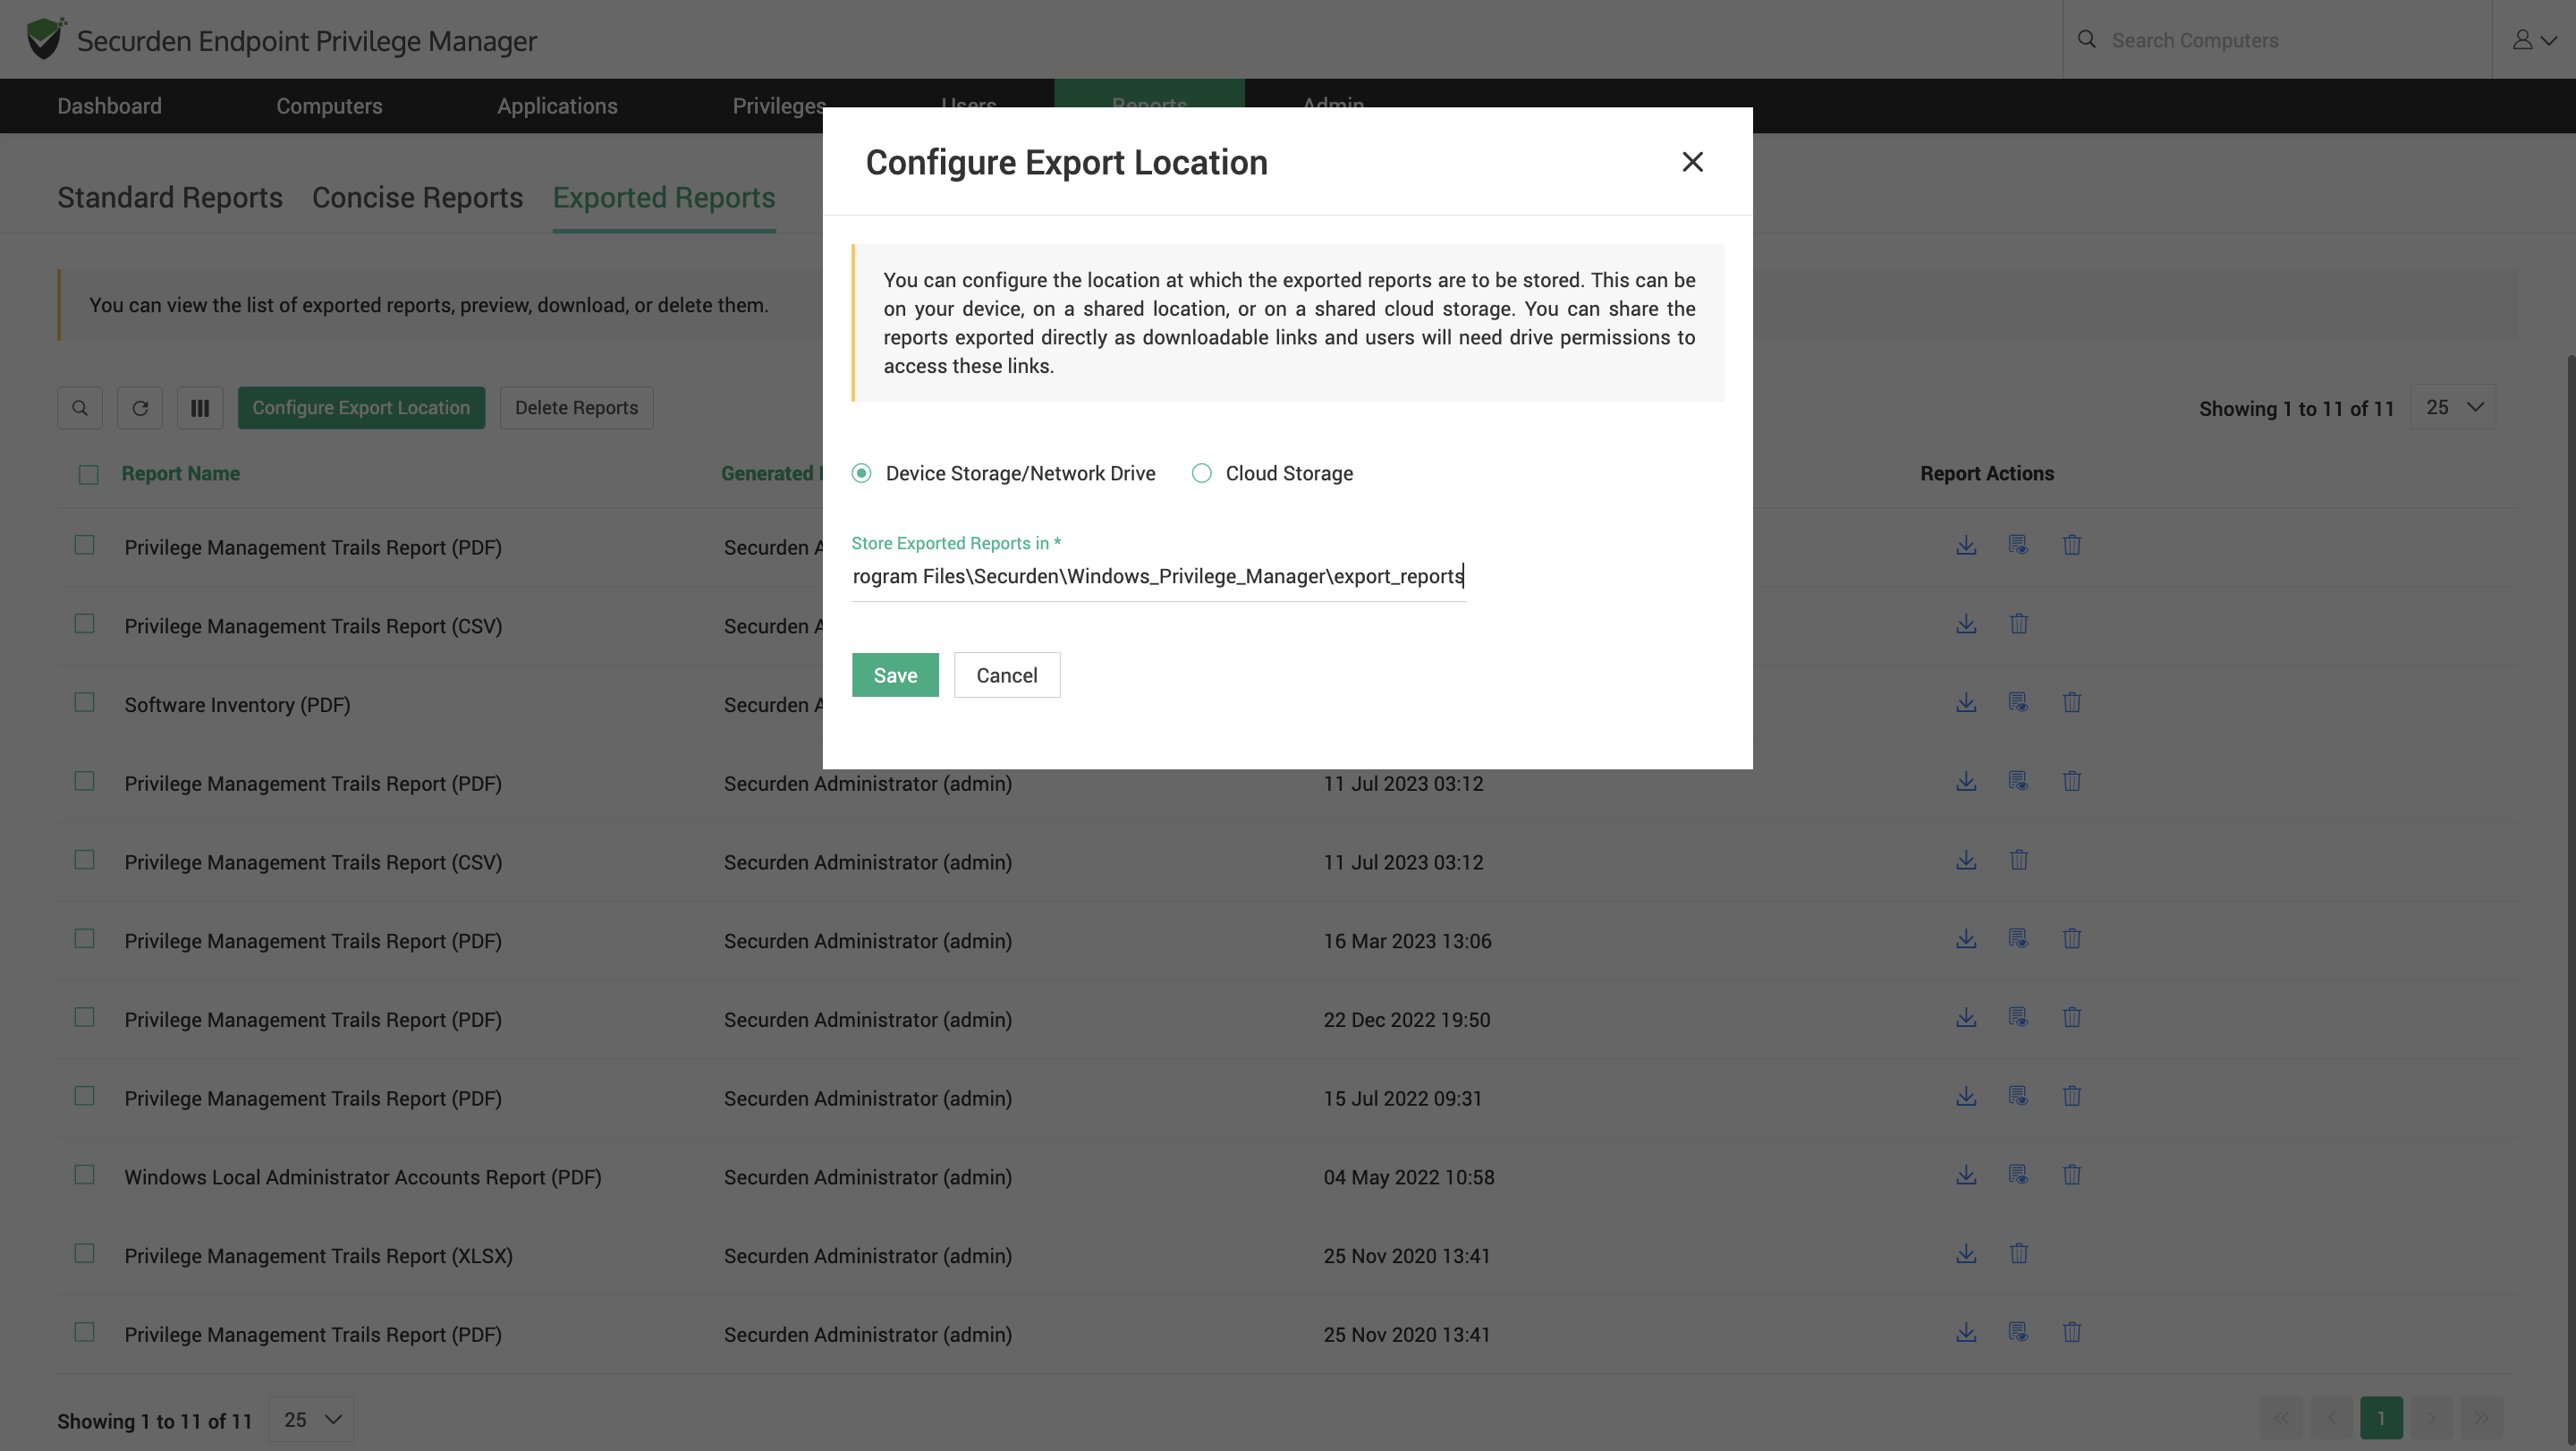
Task: Check the XLSX Trails Report row
Action: (84, 1254)
